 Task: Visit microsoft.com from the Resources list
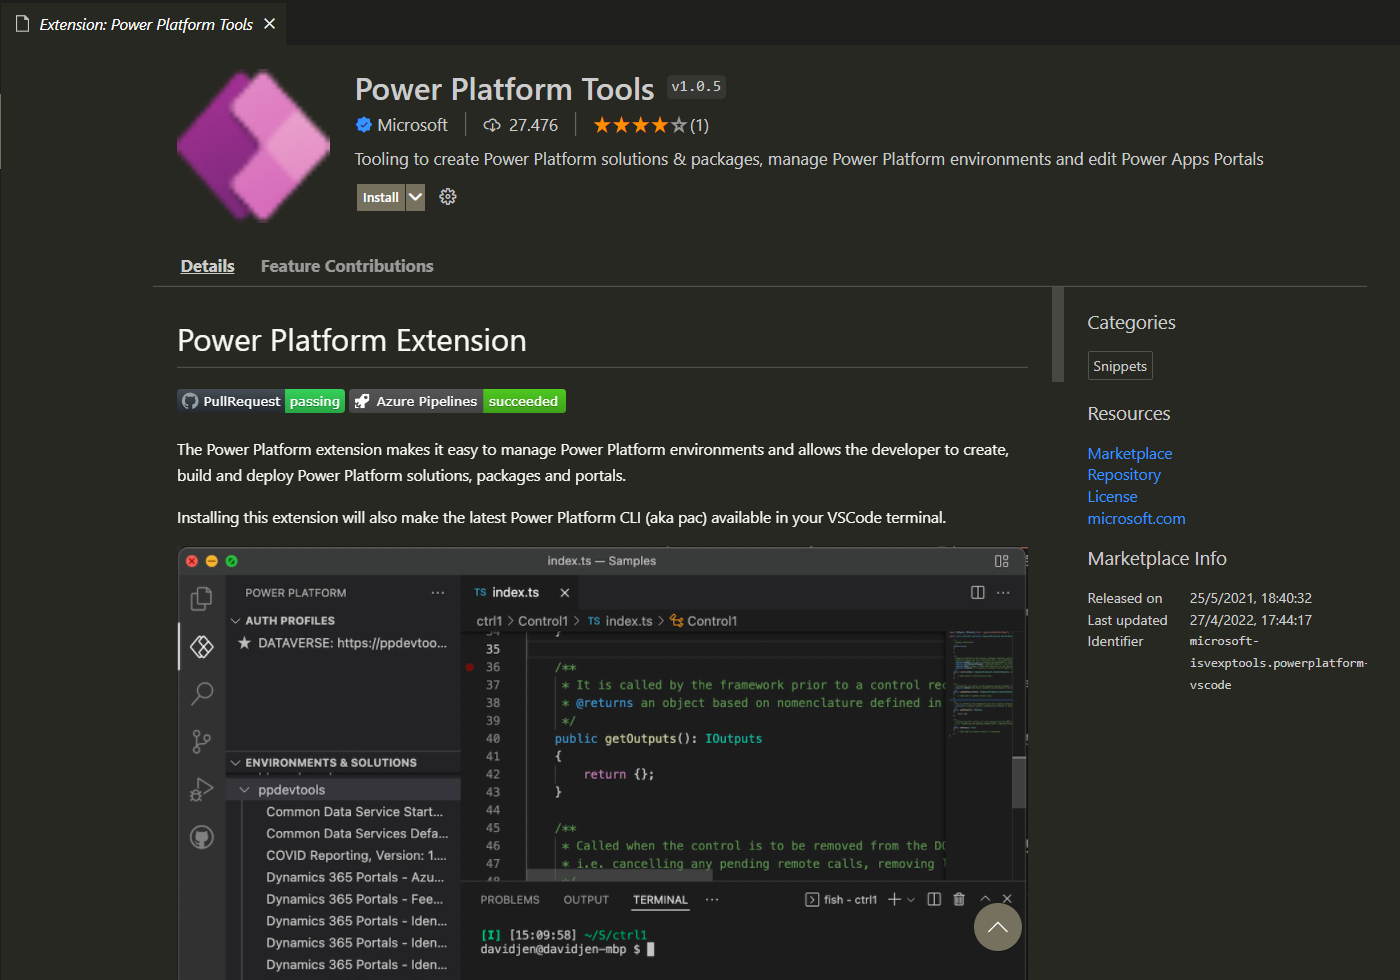(x=1136, y=518)
